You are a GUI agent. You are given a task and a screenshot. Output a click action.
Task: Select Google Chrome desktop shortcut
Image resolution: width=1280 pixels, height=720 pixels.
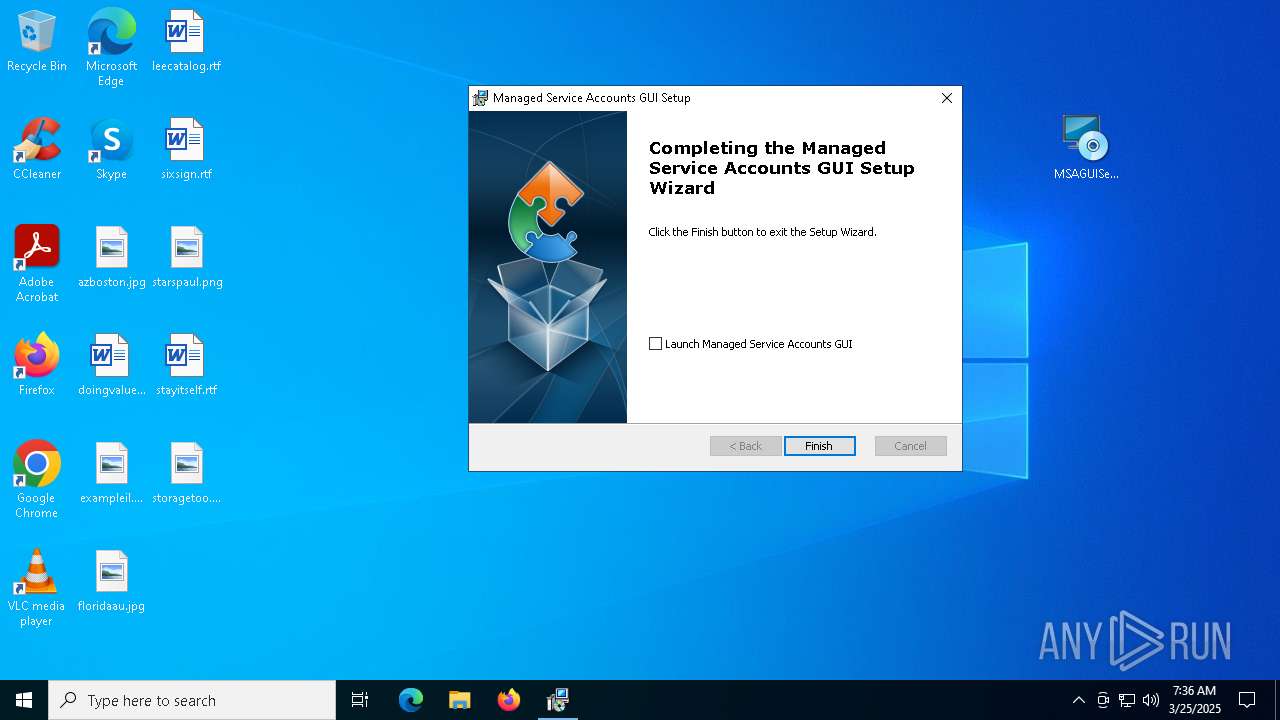tap(37, 480)
